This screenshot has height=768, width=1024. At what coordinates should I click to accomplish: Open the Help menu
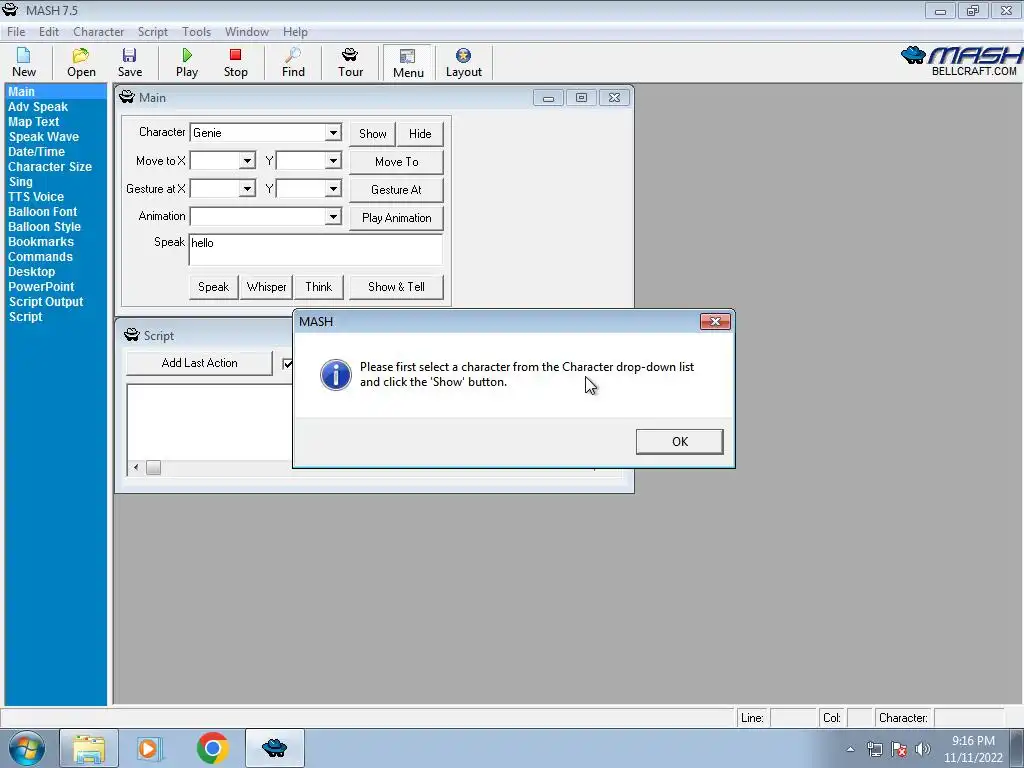click(x=295, y=31)
